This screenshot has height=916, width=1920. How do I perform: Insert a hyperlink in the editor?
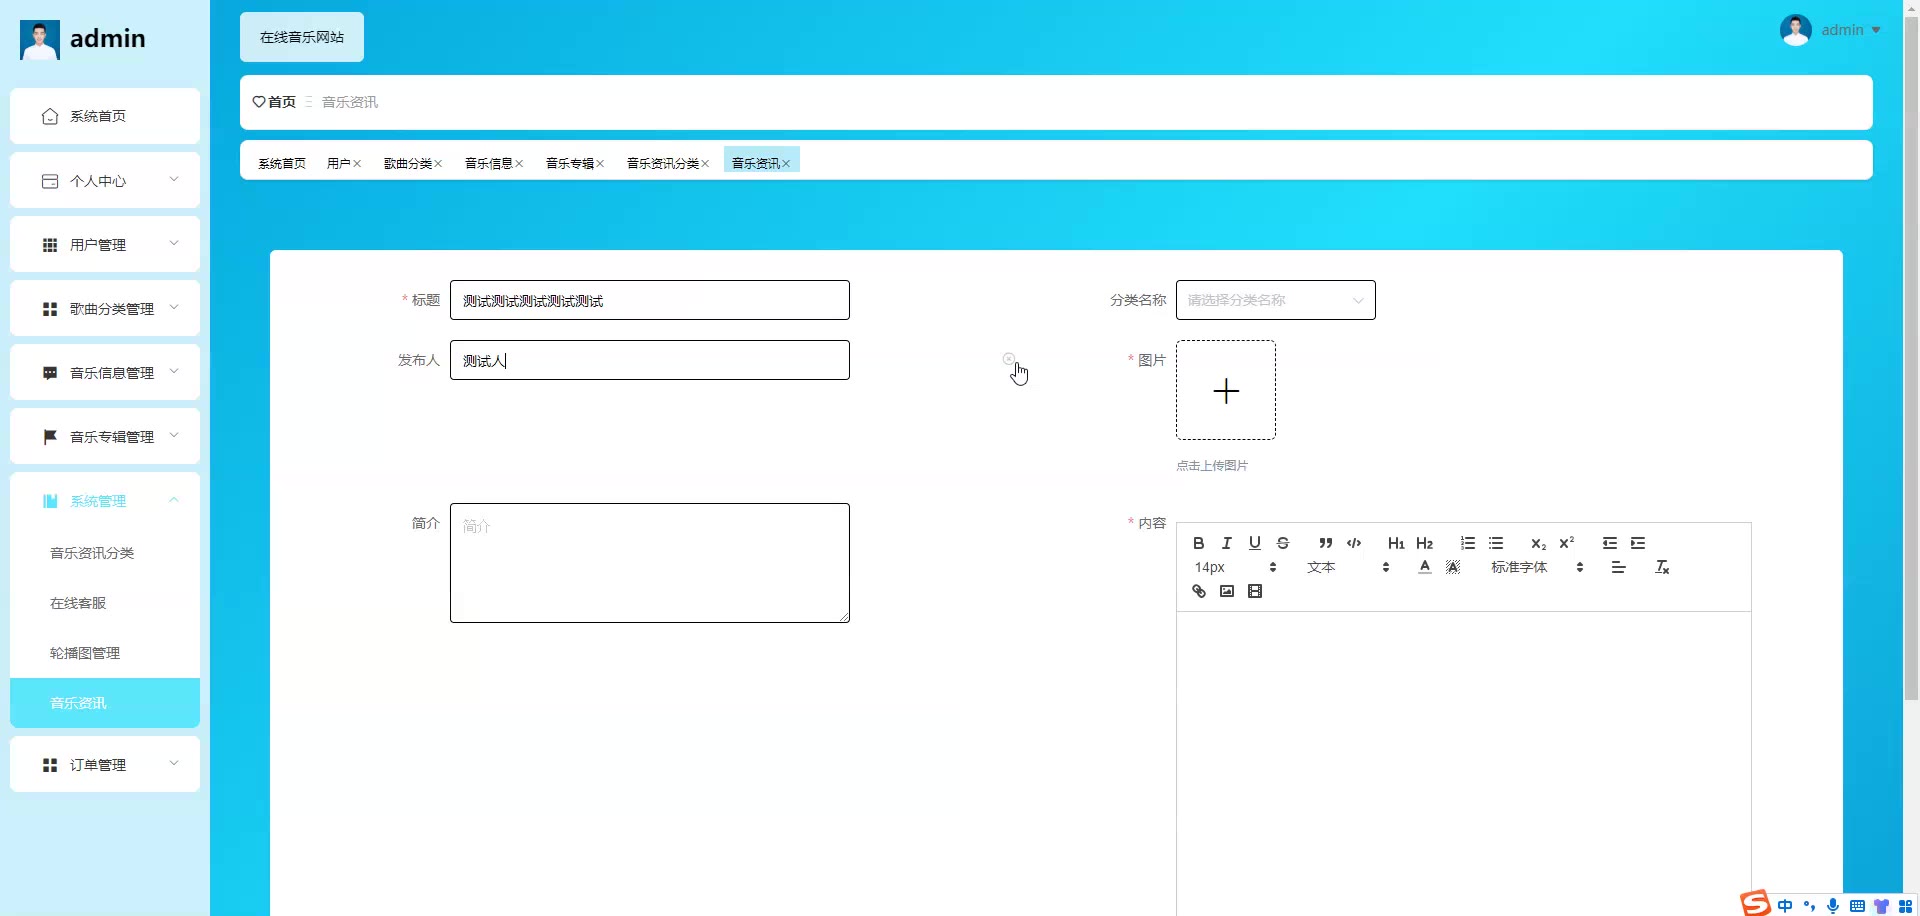1198,591
